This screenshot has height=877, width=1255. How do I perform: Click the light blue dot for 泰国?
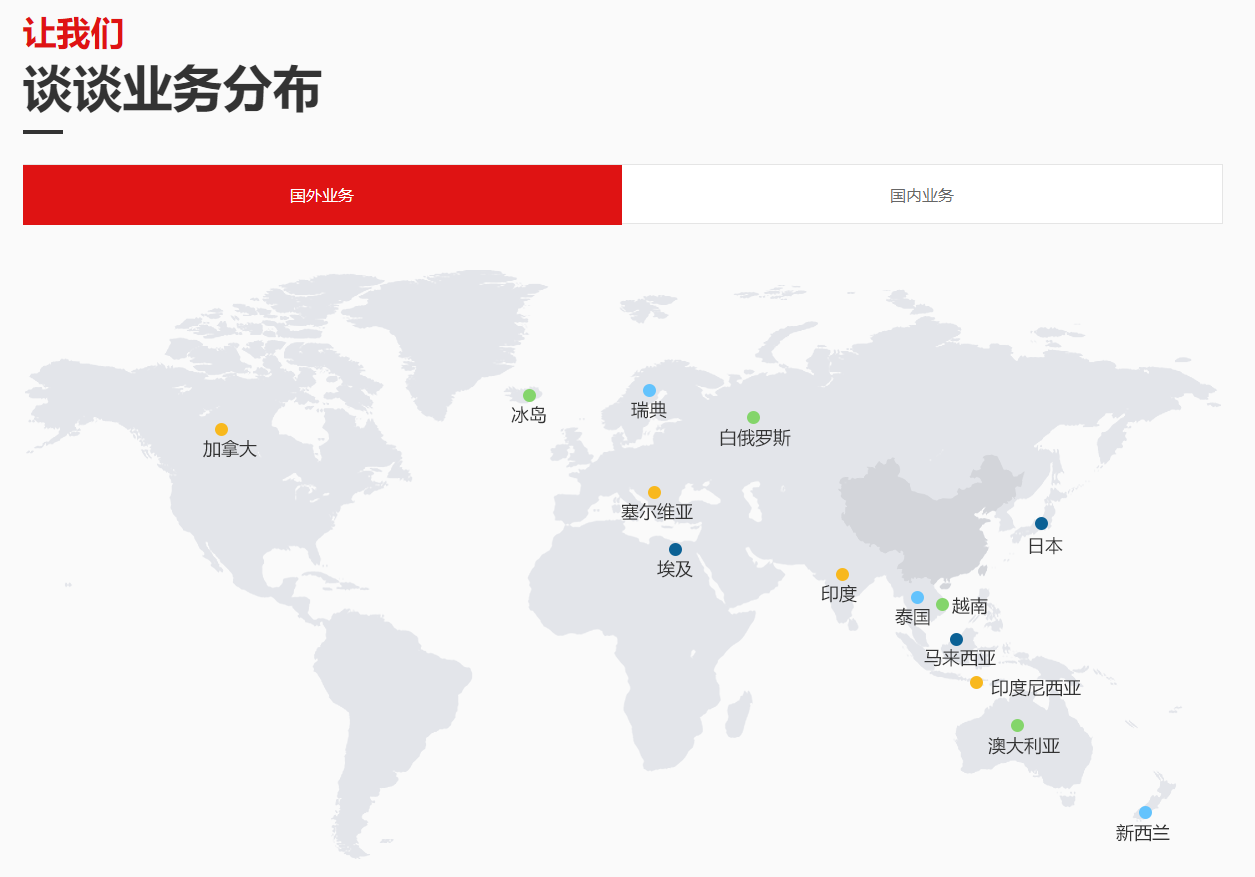pyautogui.click(x=917, y=597)
